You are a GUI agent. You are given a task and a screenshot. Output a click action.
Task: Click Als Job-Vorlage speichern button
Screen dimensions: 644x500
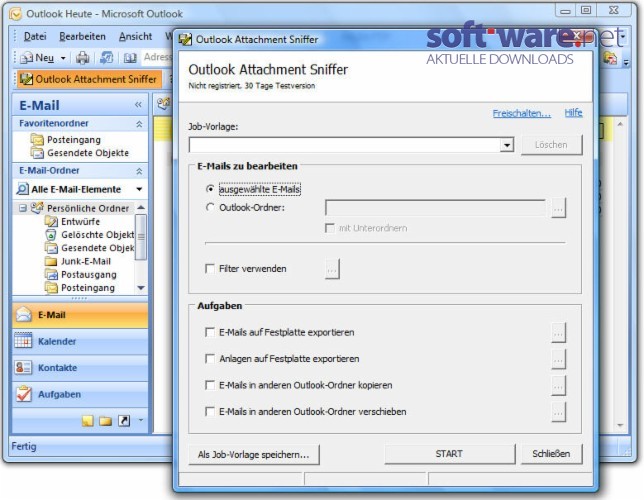point(254,454)
